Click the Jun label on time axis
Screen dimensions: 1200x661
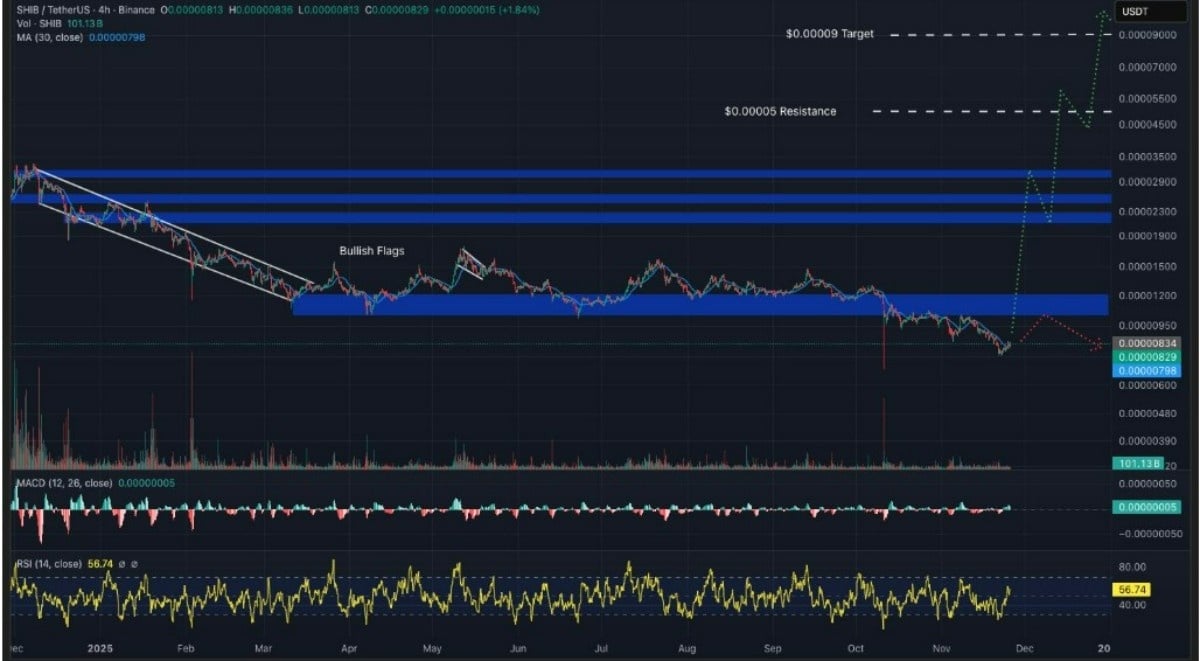click(518, 648)
